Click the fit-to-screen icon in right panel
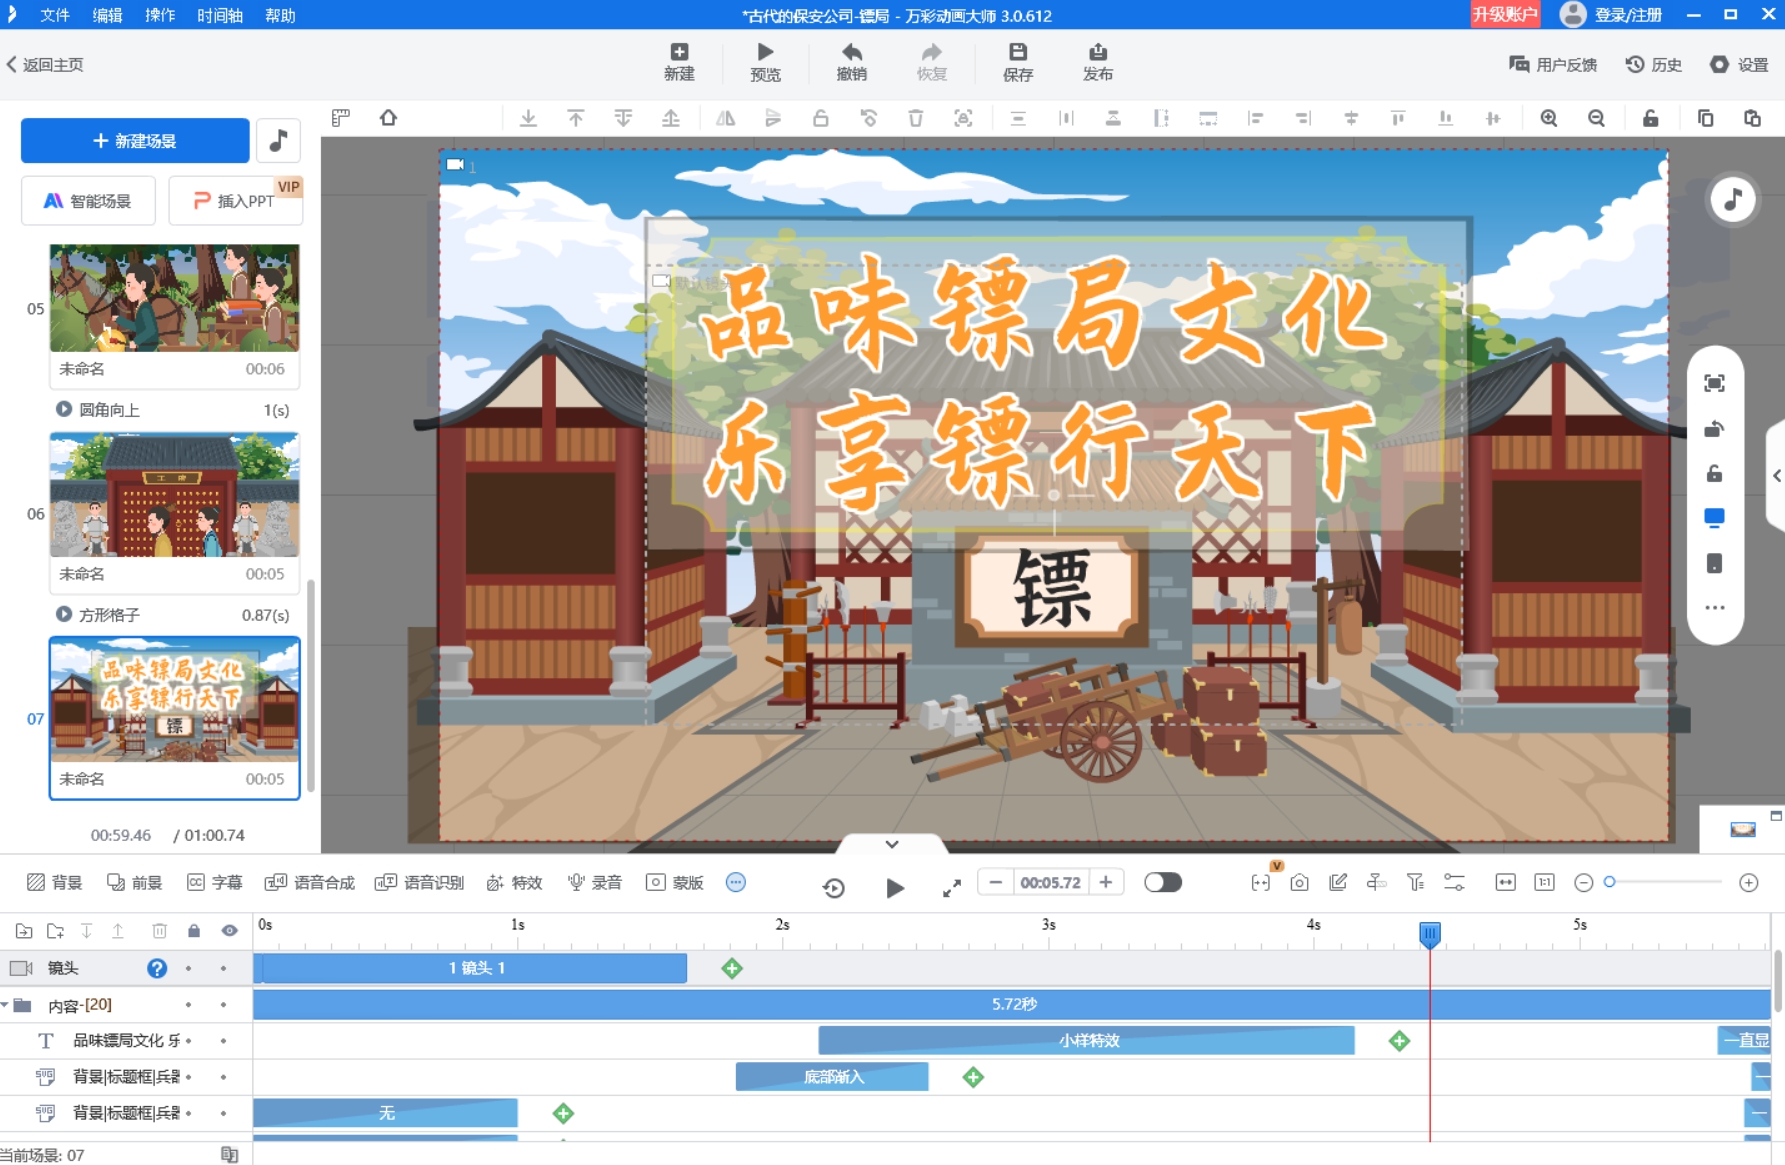The width and height of the screenshot is (1785, 1165). (1714, 383)
